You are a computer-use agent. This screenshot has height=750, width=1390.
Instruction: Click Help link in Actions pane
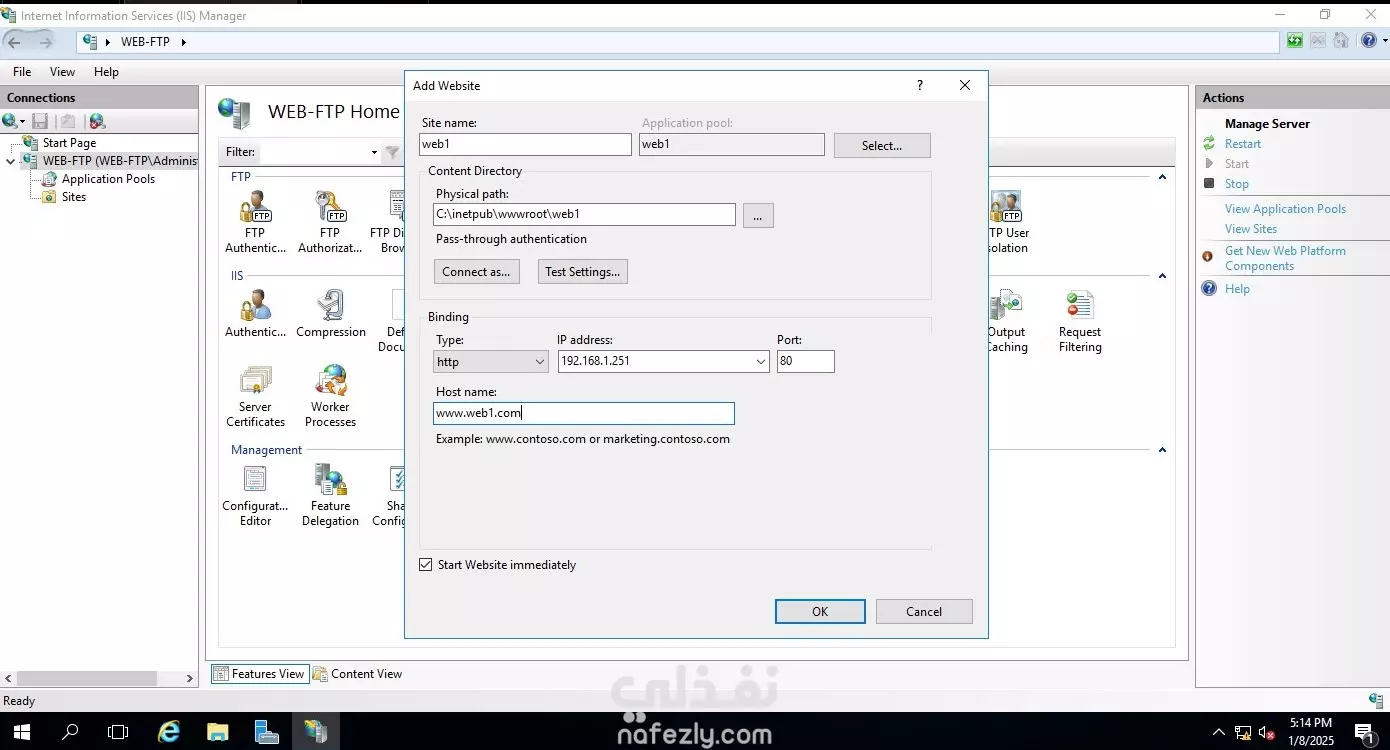1237,289
